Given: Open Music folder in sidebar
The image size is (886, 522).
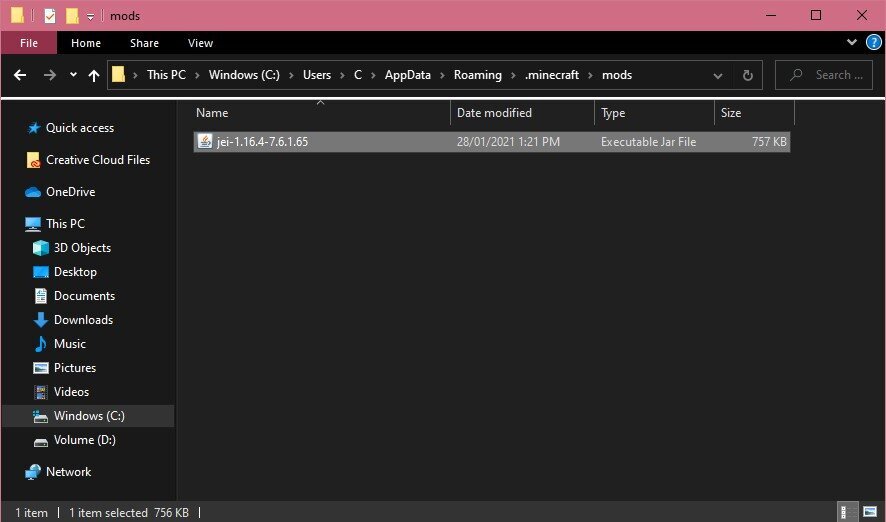Looking at the screenshot, I should coord(70,343).
